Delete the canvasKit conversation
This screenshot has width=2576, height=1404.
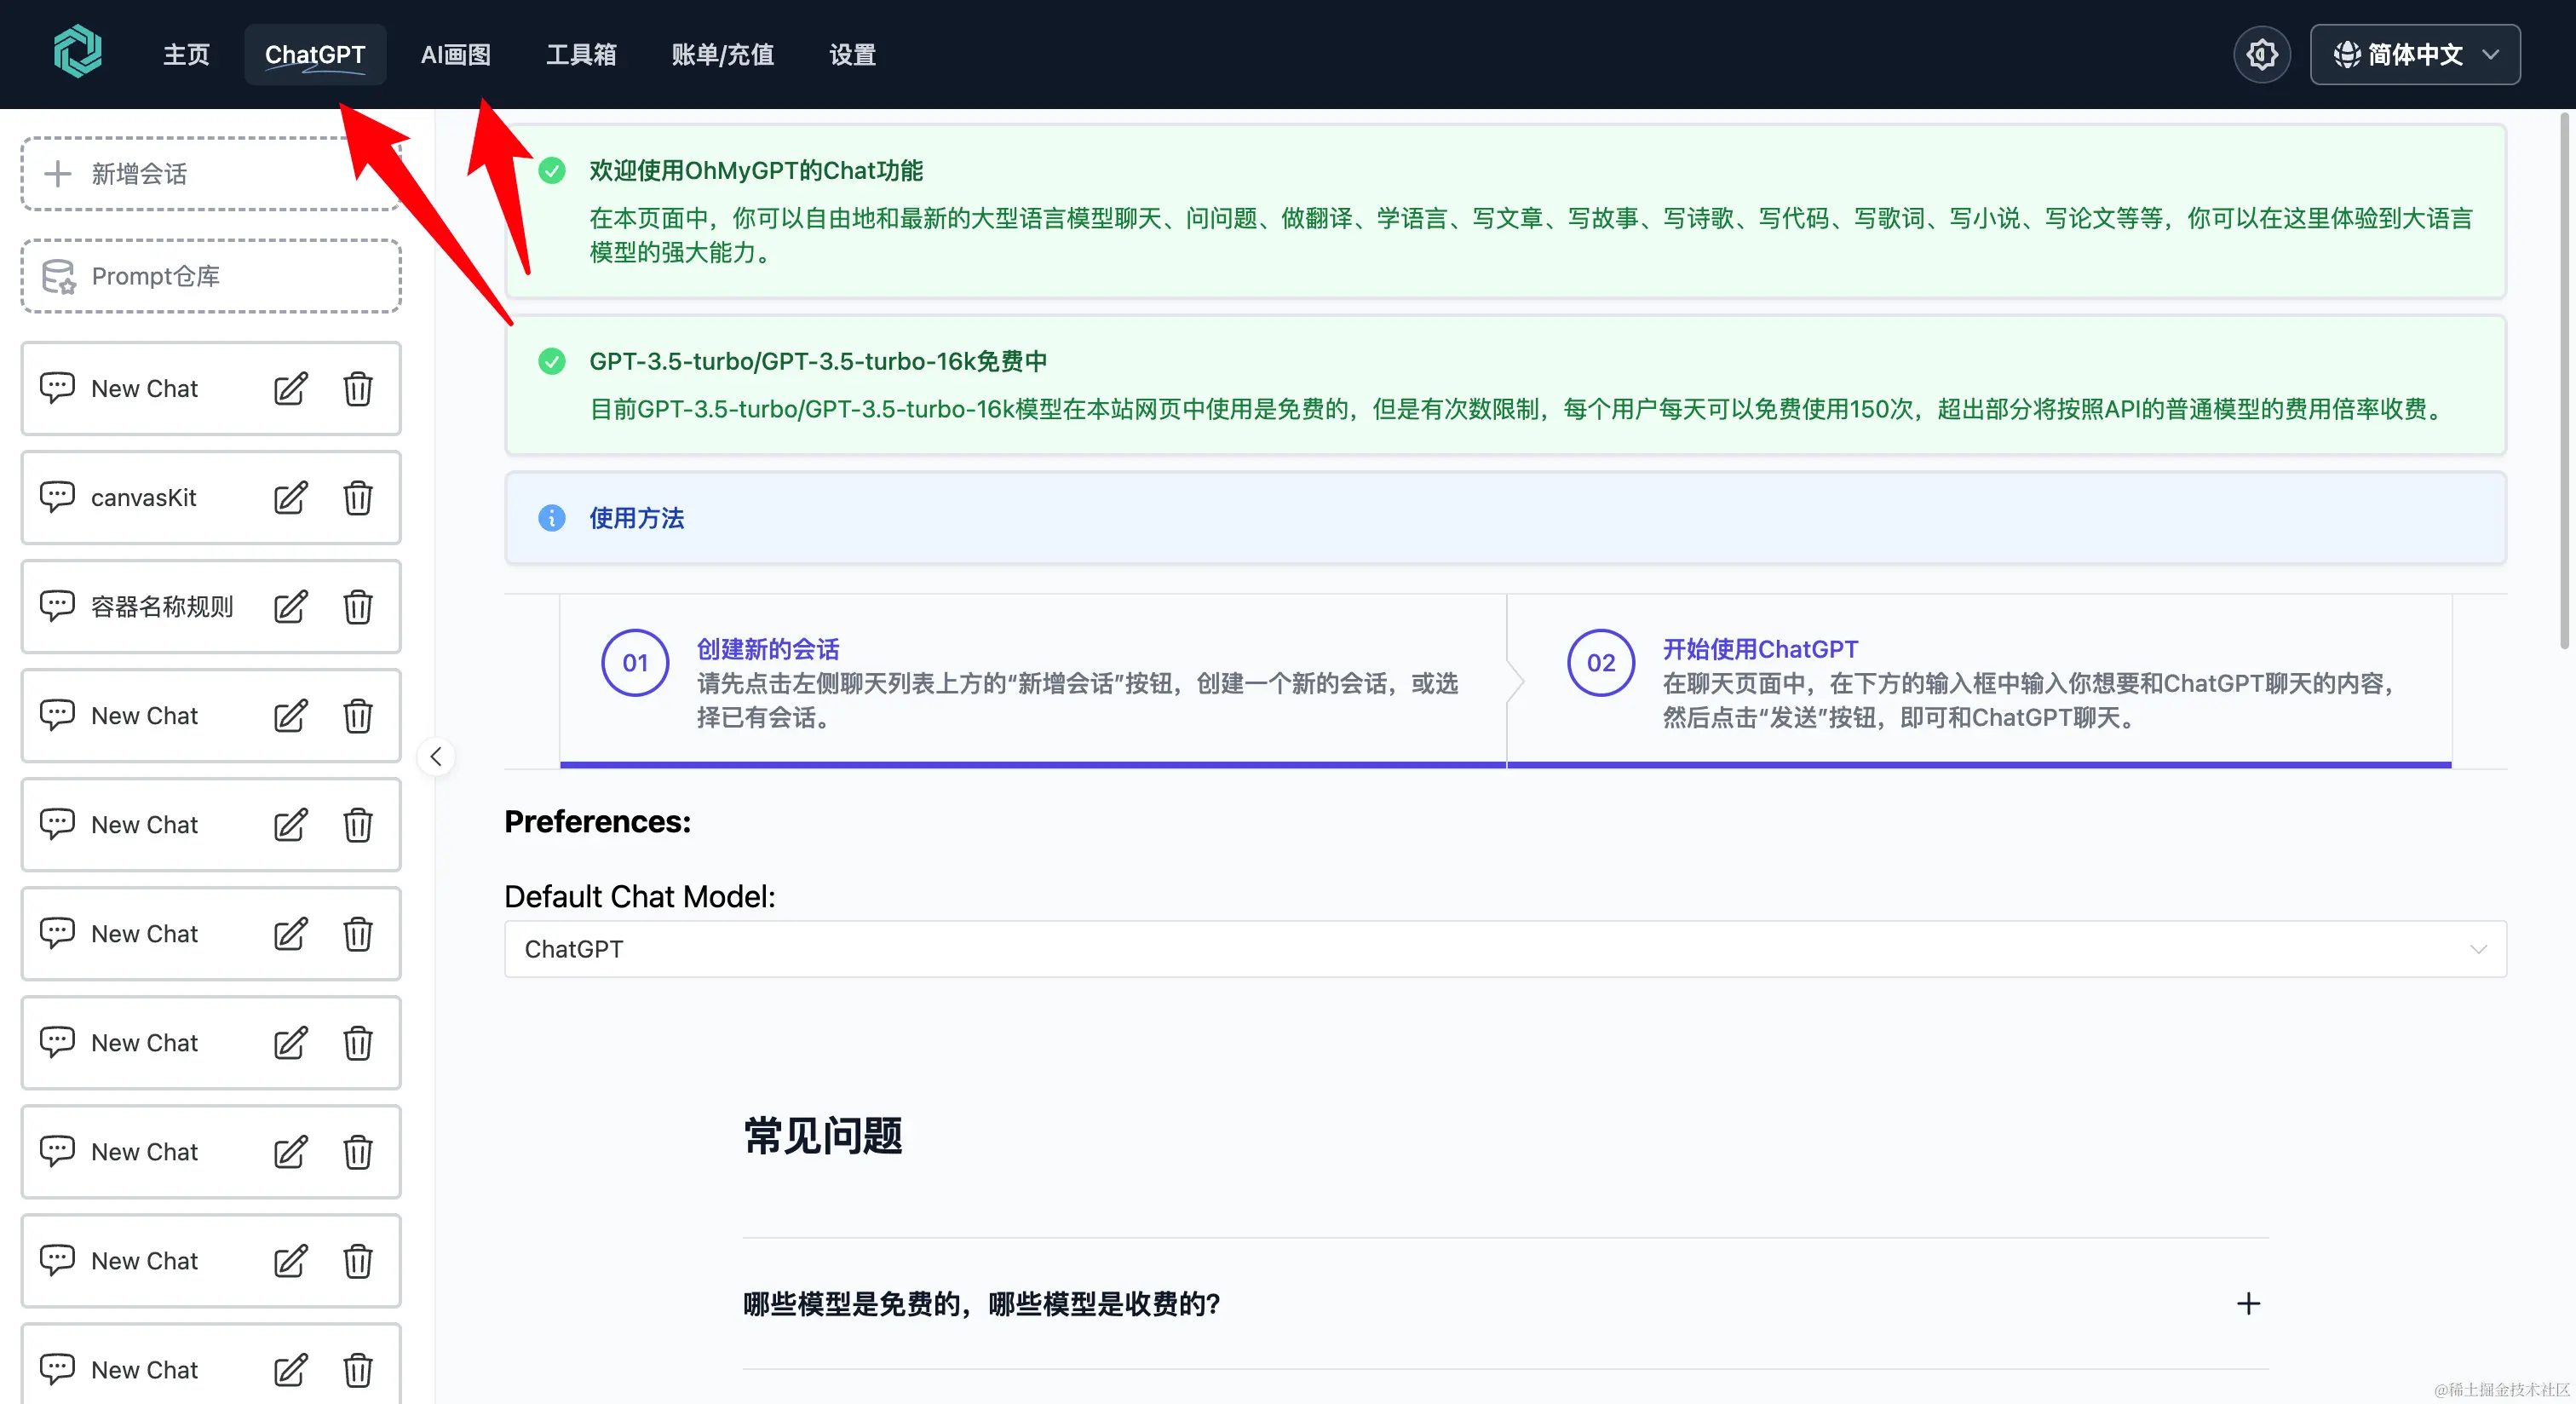tap(358, 498)
